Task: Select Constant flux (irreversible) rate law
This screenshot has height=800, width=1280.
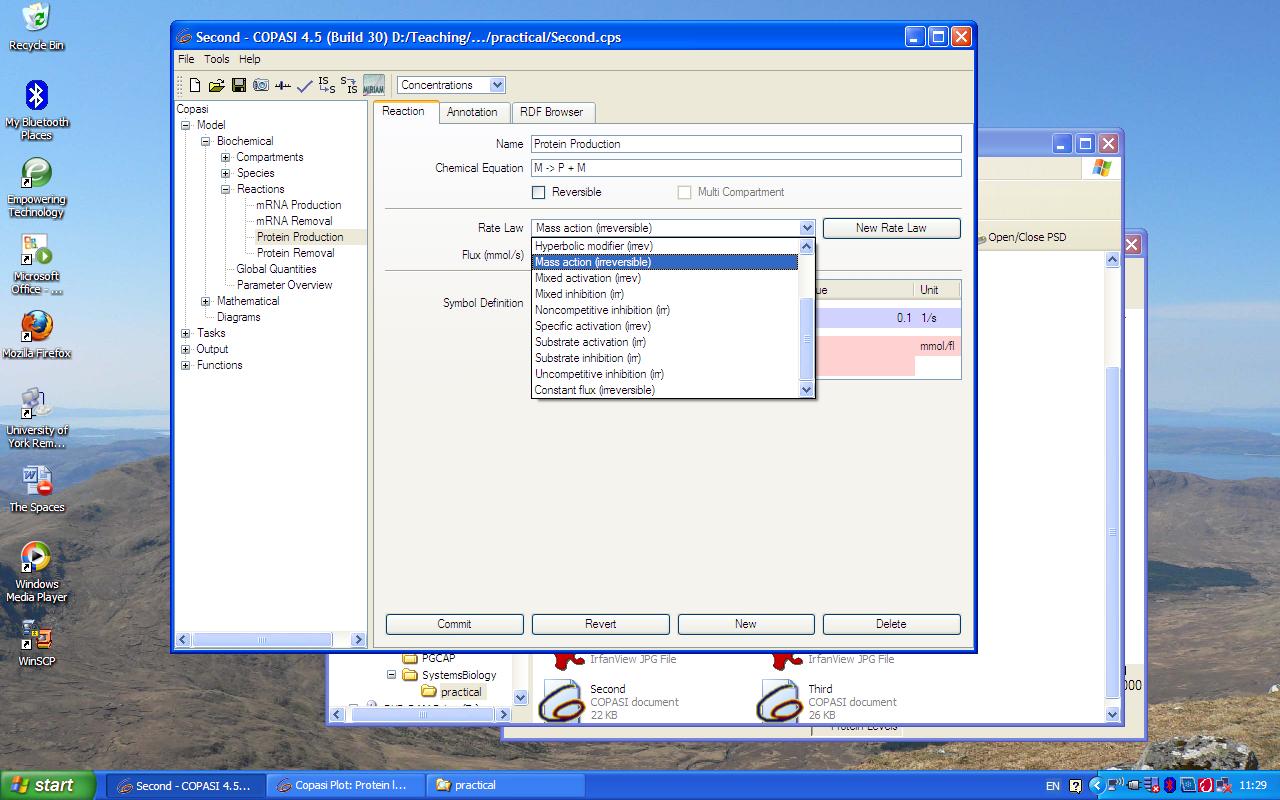Action: (594, 390)
